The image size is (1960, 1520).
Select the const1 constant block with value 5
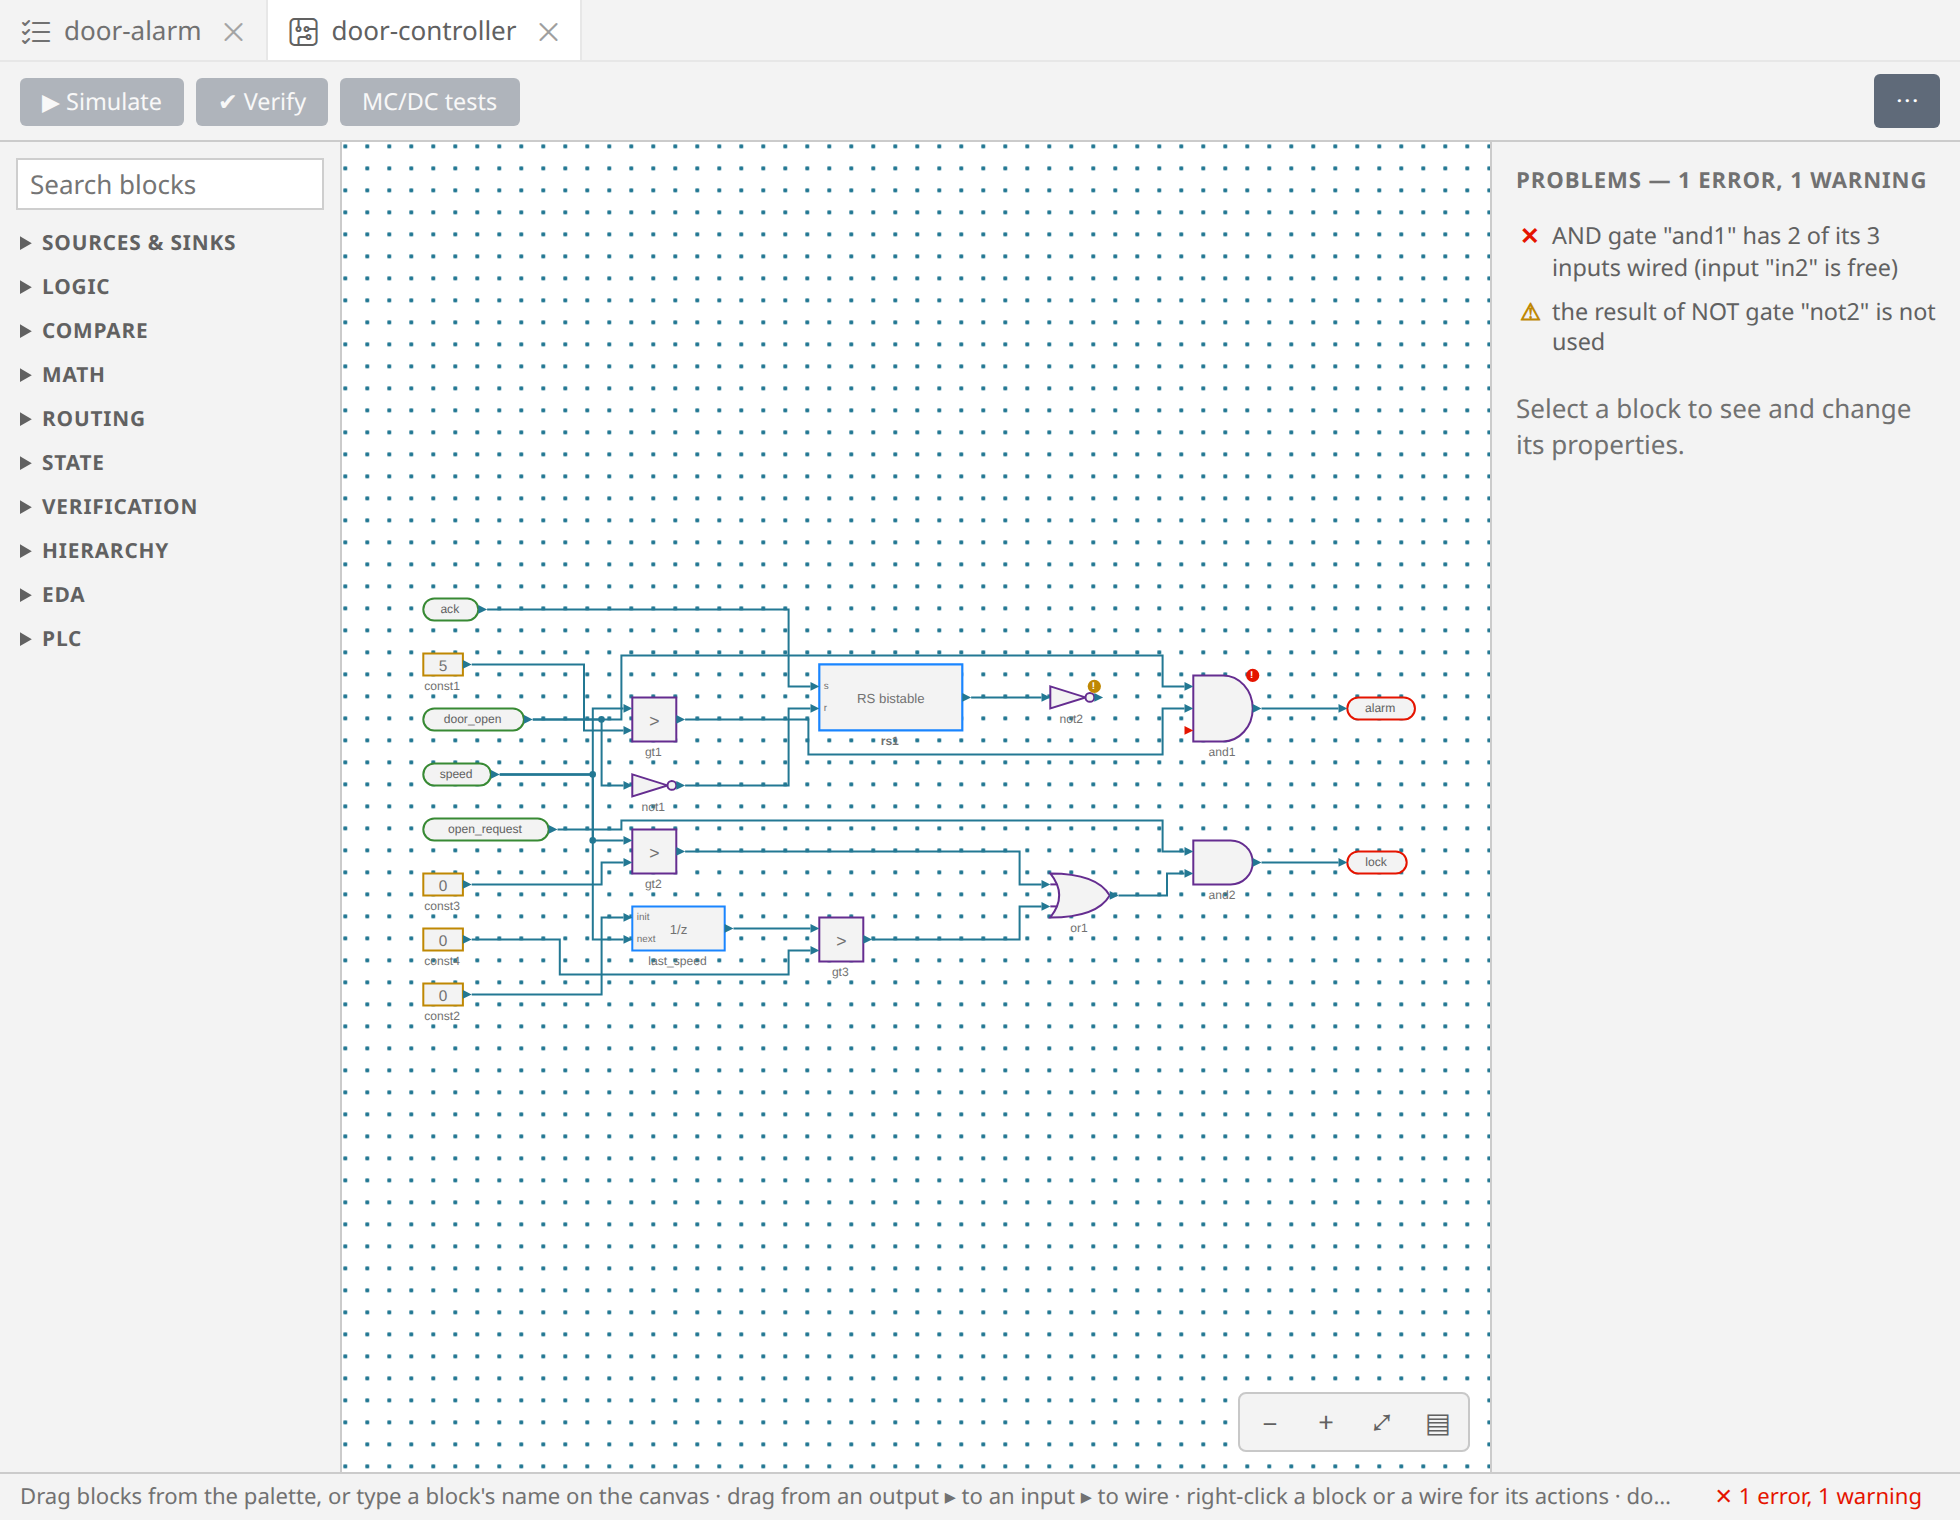click(443, 665)
